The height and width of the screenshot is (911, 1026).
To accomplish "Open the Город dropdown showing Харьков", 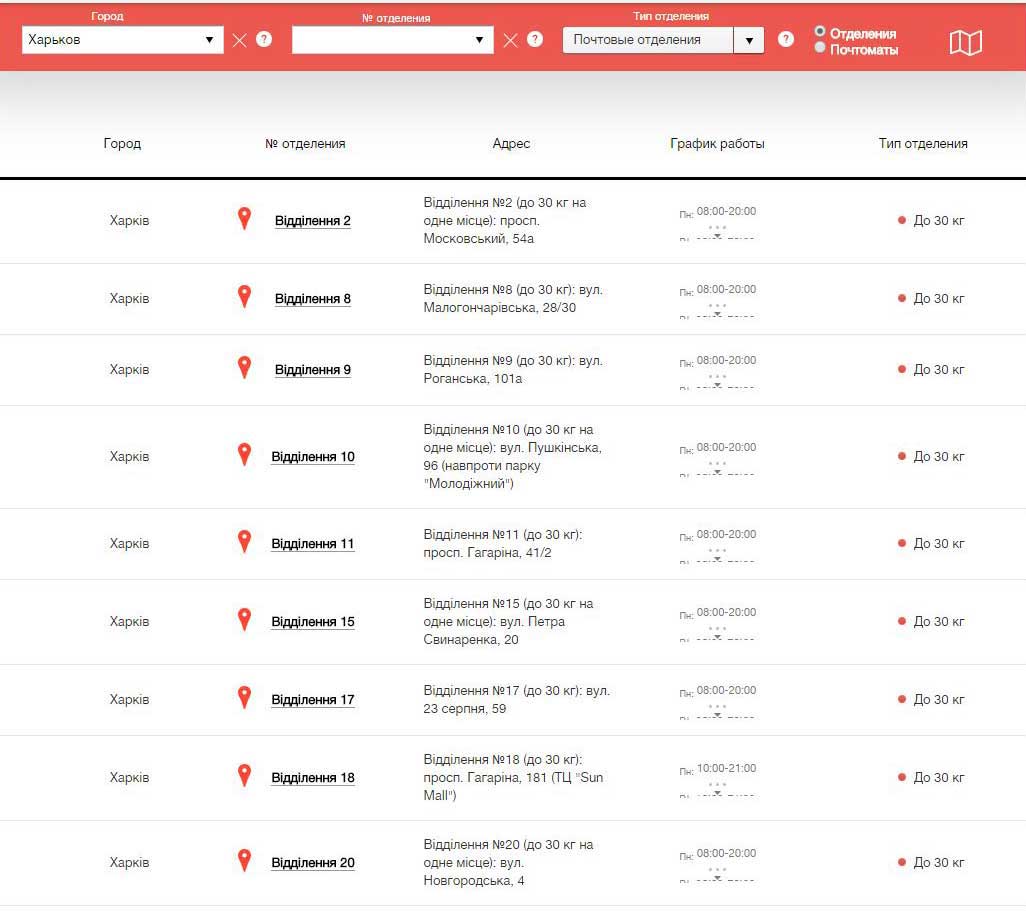I will point(122,40).
